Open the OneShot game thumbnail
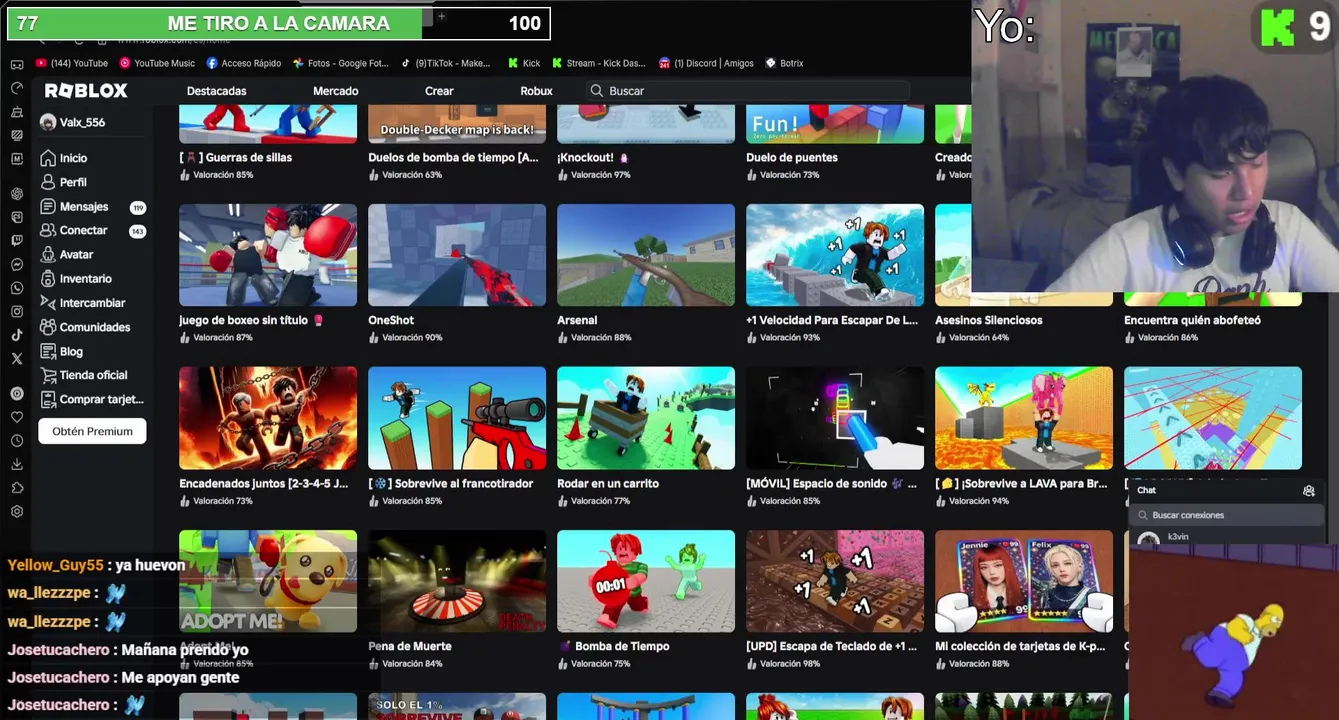The width and height of the screenshot is (1339, 720). [457, 255]
